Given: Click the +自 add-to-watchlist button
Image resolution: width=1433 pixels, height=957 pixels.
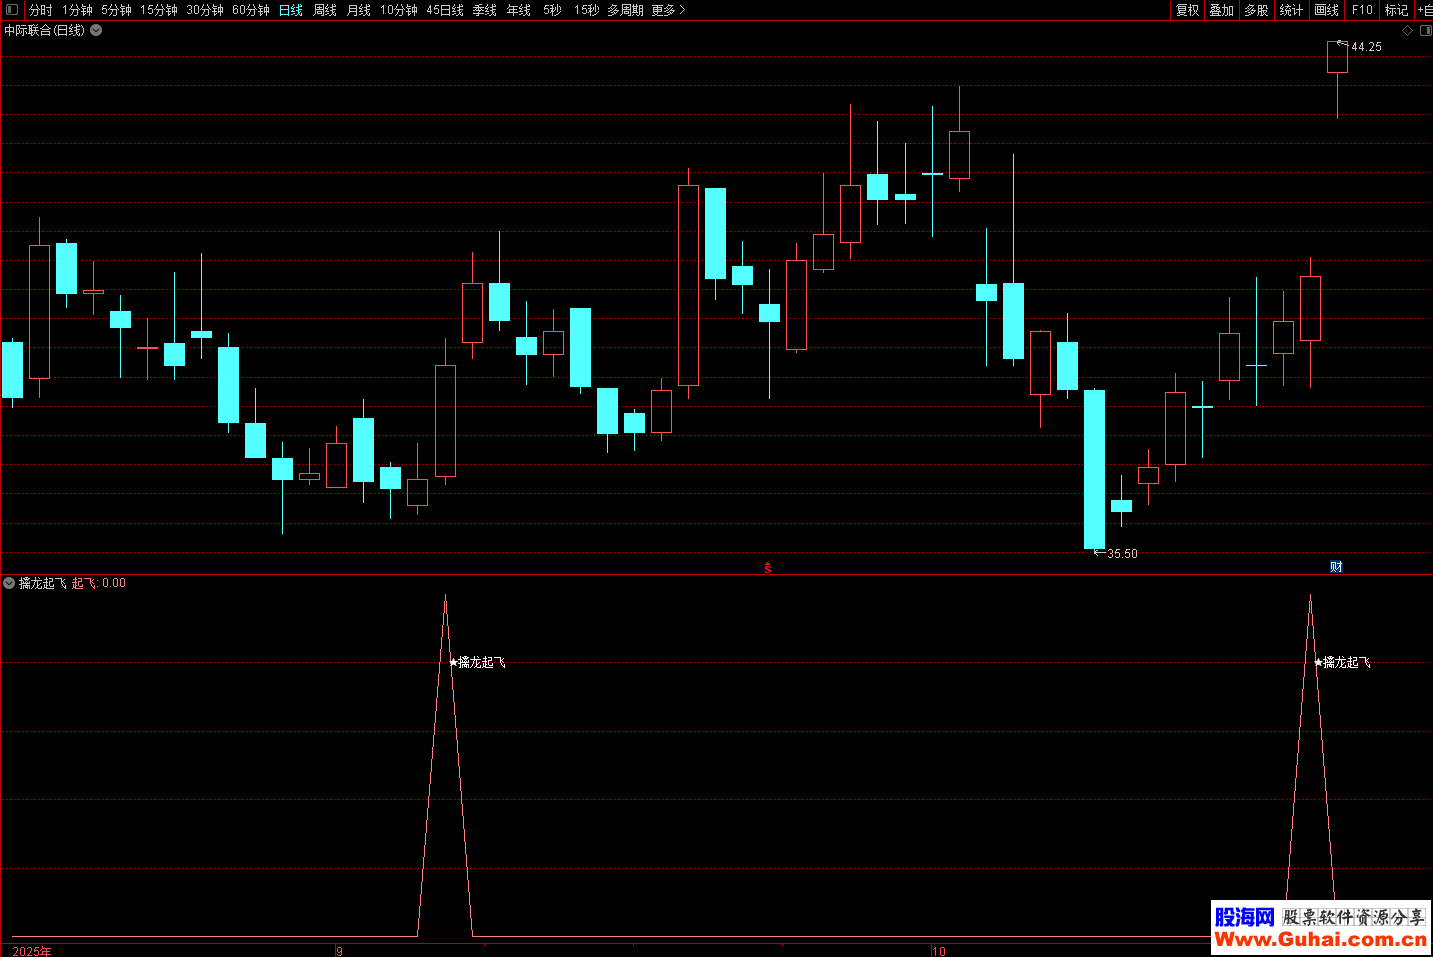Looking at the screenshot, I should tap(1424, 10).
